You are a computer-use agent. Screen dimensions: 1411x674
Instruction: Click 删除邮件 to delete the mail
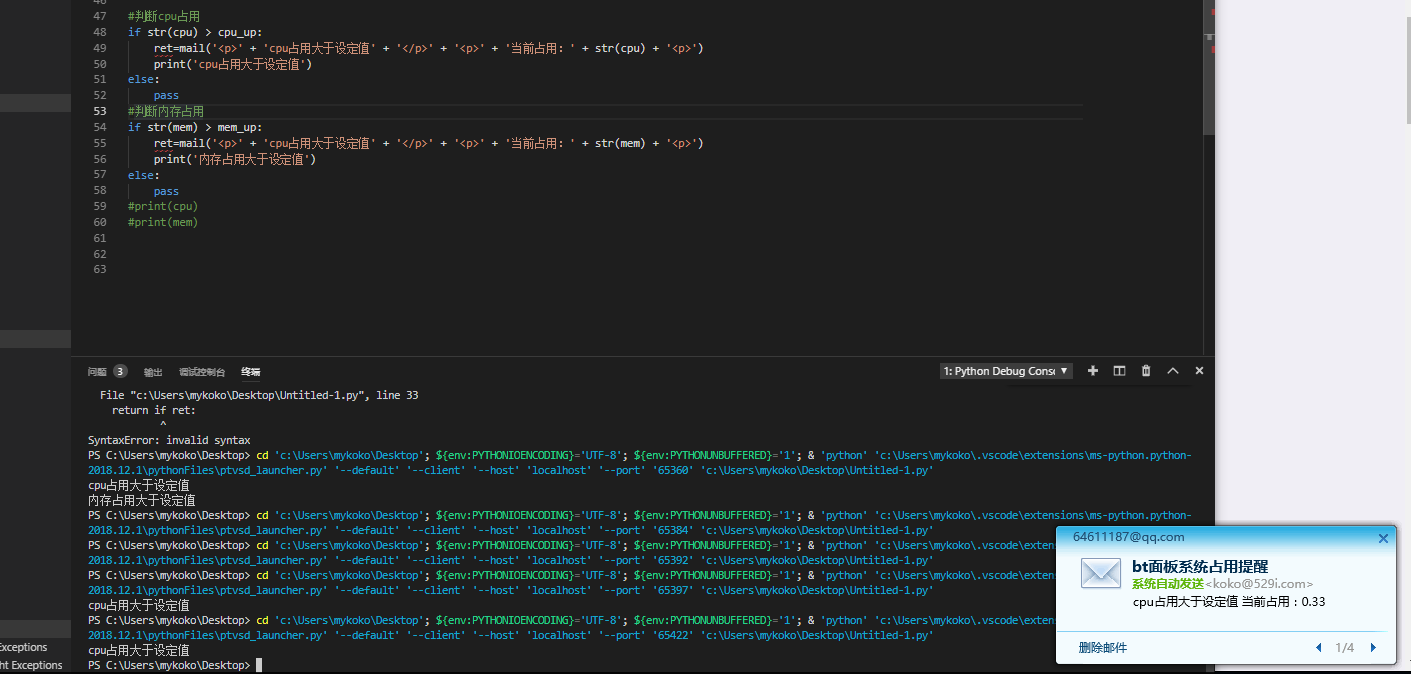[1102, 648]
